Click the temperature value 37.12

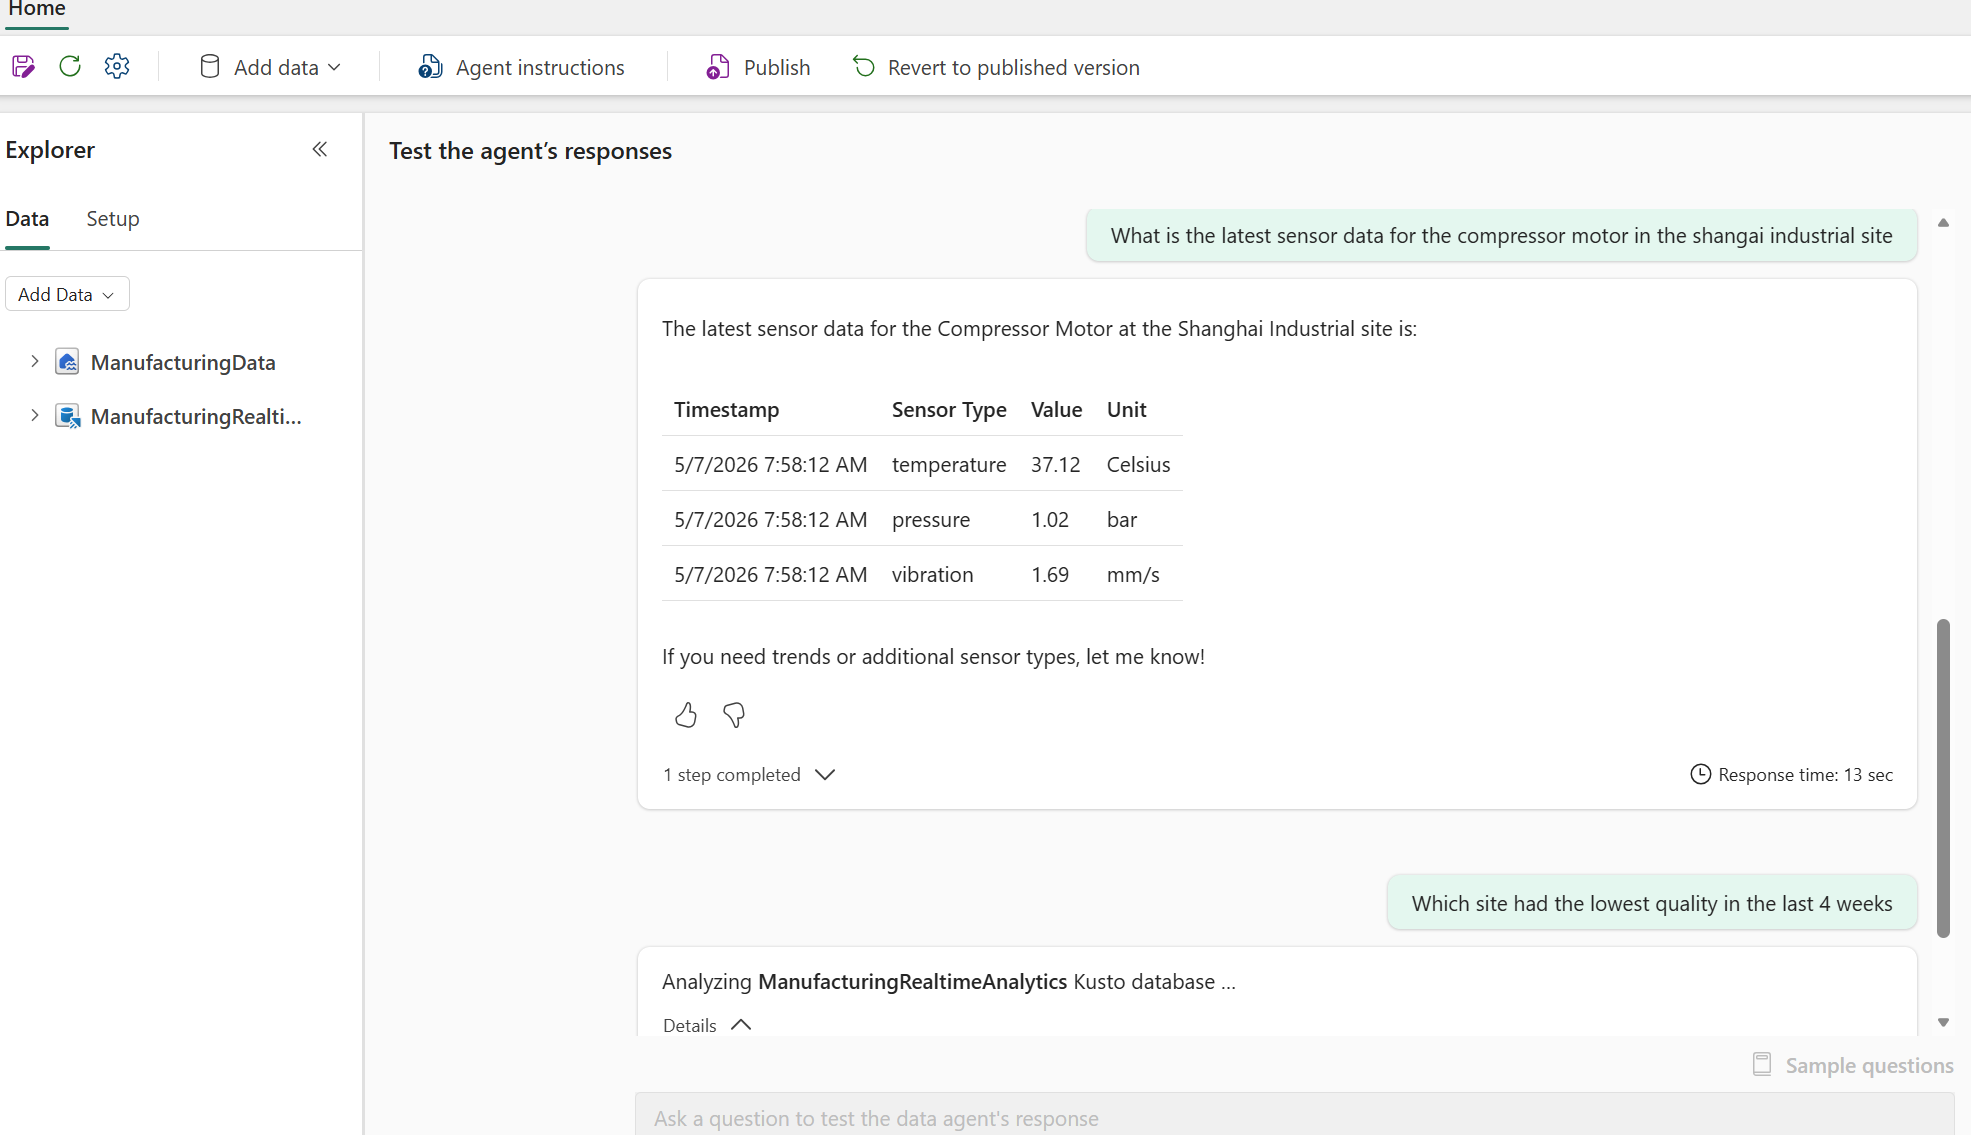[1056, 464]
